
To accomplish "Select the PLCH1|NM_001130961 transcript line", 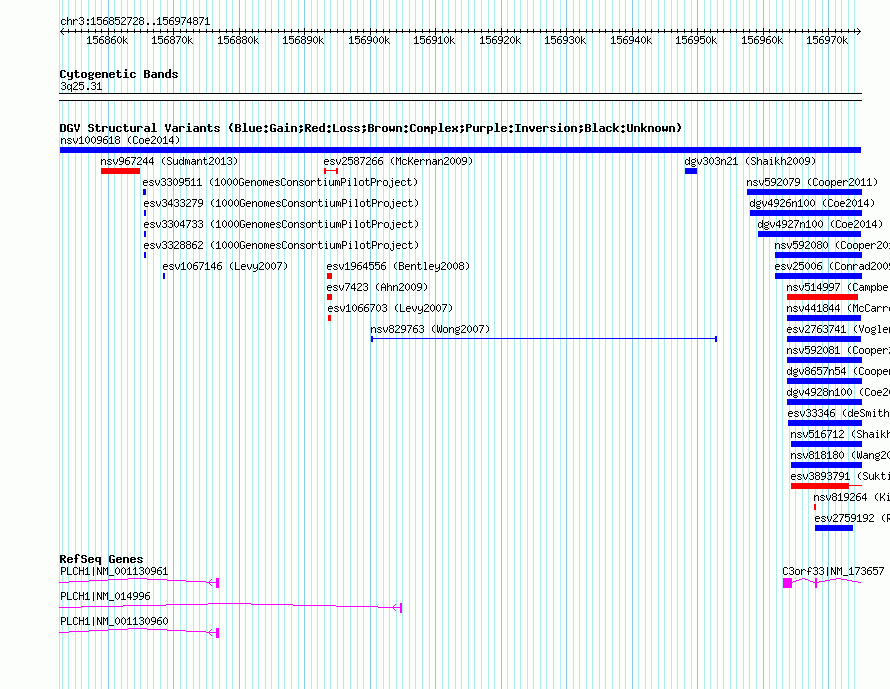I will [139, 582].
